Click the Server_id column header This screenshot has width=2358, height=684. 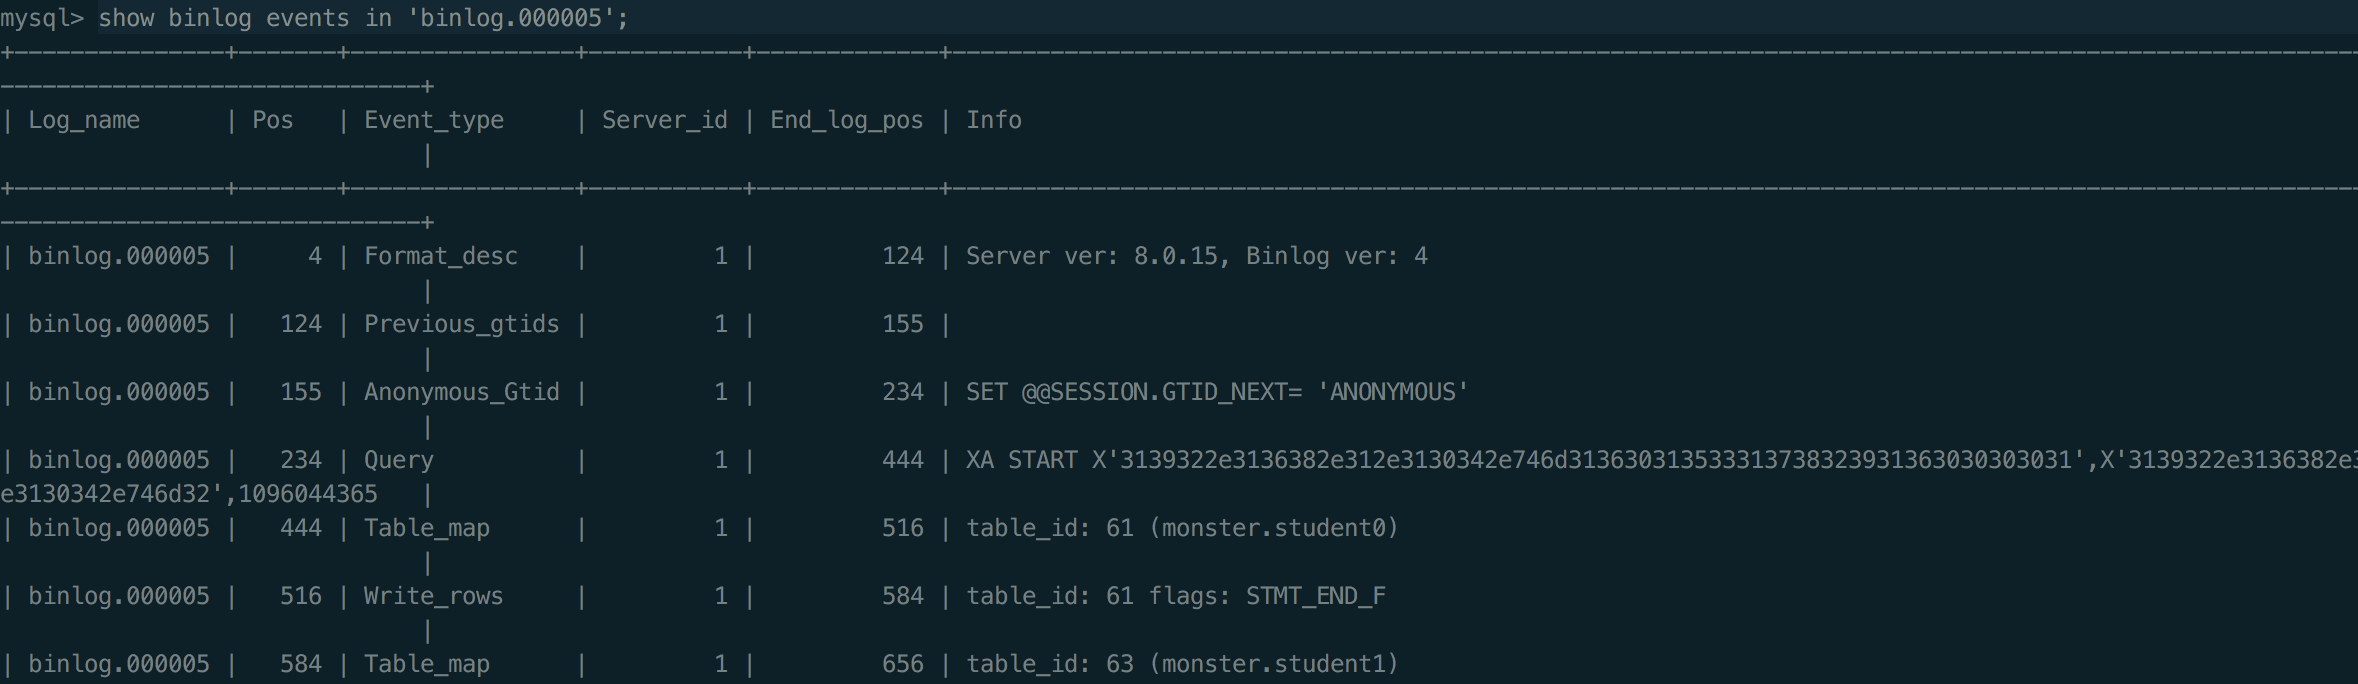click(664, 120)
